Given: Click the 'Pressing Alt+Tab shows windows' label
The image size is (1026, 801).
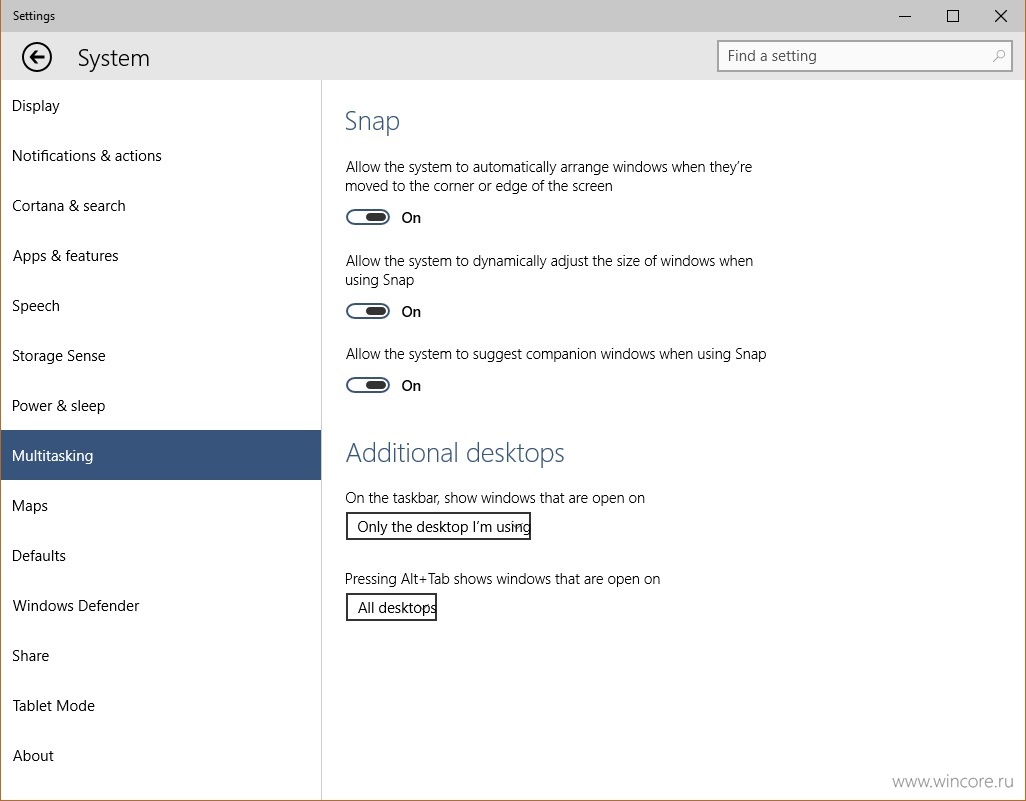Looking at the screenshot, I should tap(503, 578).
